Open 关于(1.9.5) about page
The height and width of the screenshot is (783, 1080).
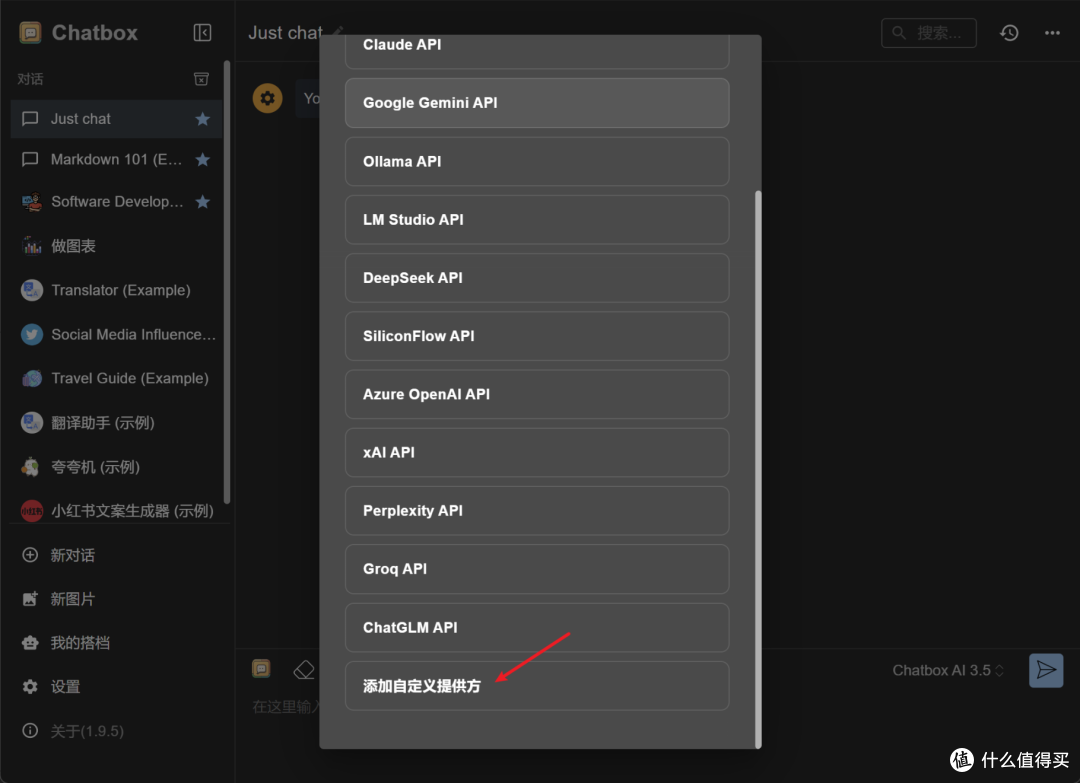coord(116,731)
